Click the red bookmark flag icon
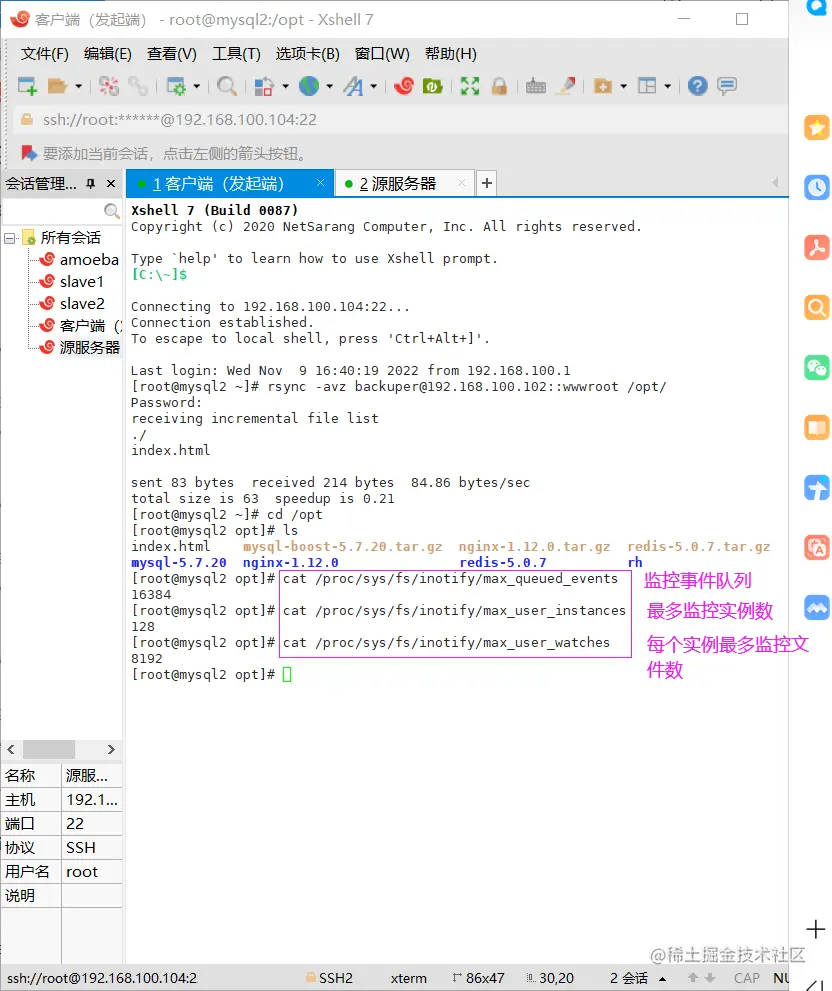Screen dimensions: 832x991 coord(28,153)
